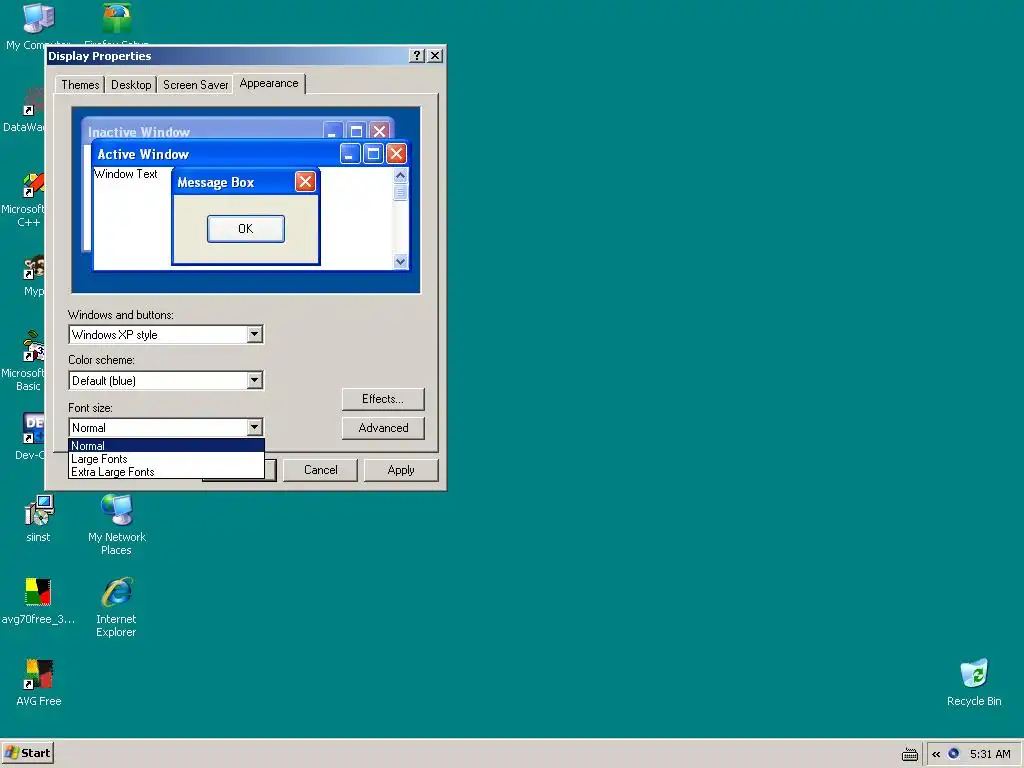The height and width of the screenshot is (768, 1024).
Task: Open the My Computer desktop icon
Action: coord(38,18)
